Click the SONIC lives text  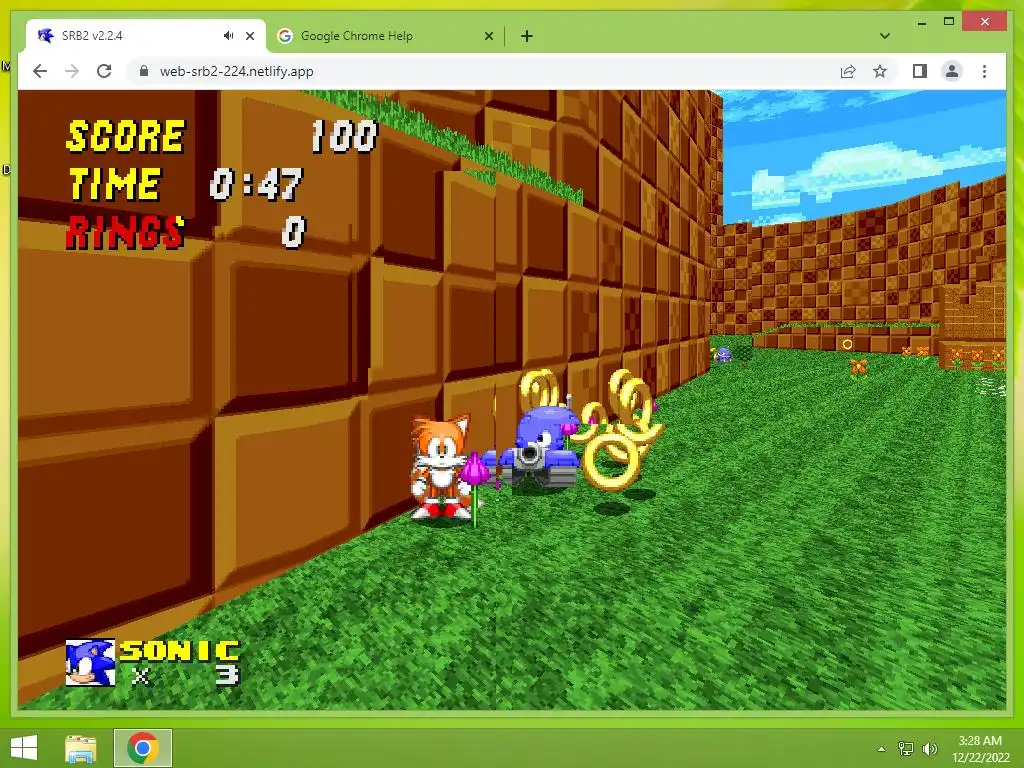tap(180, 651)
